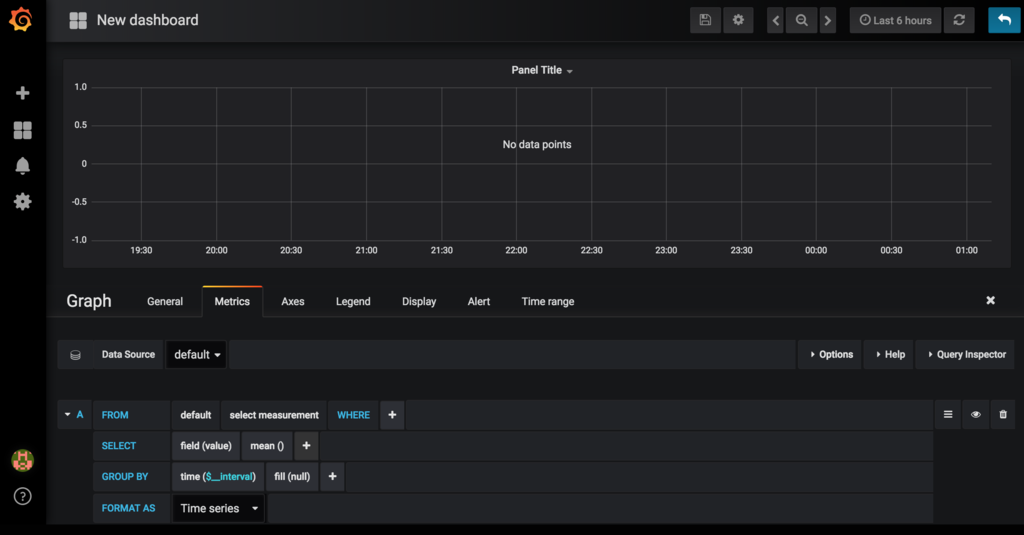Click the data source database icon
This screenshot has height=535, width=1024.
pos(75,355)
